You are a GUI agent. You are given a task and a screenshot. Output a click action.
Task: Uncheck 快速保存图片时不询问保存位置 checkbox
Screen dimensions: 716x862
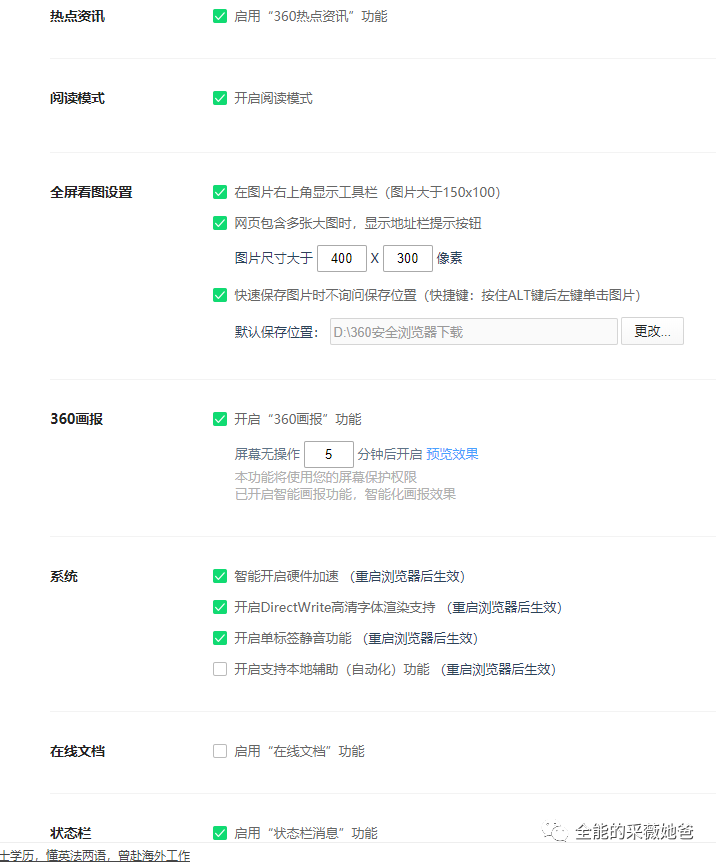220,295
